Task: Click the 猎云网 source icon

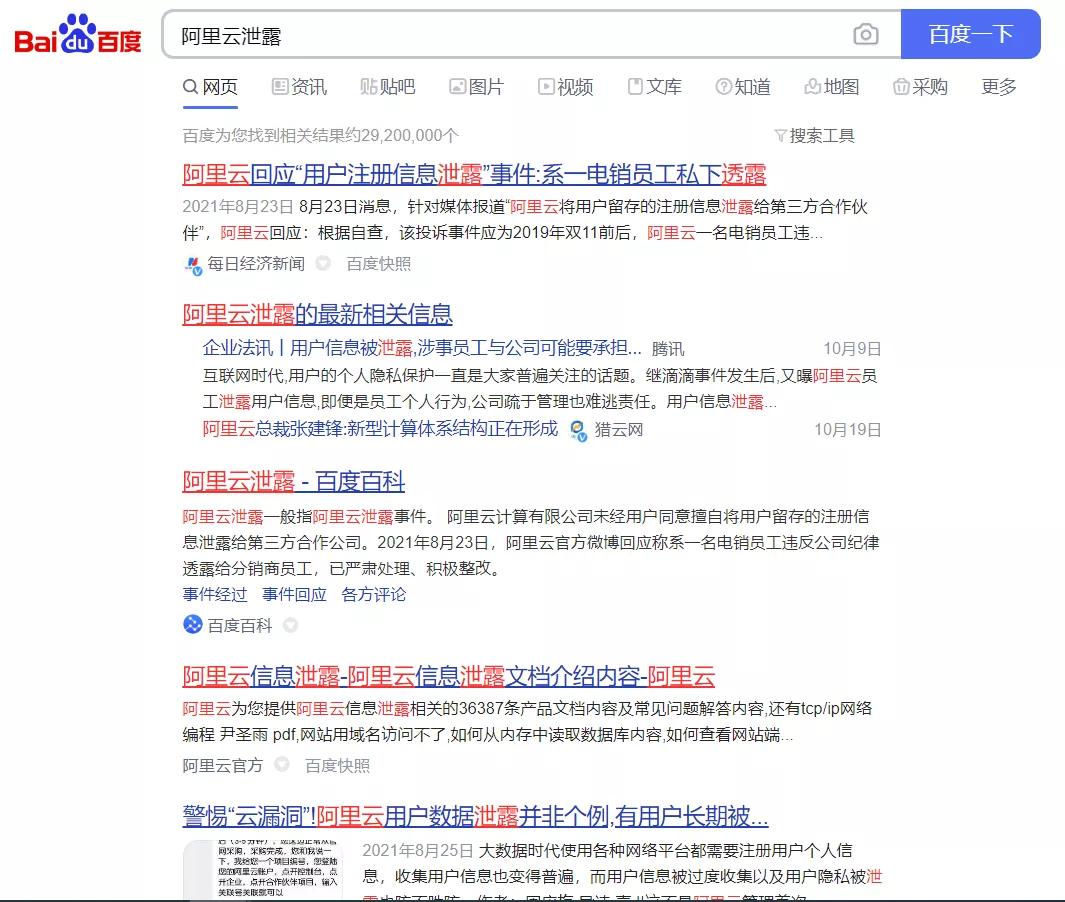Action: [578, 431]
